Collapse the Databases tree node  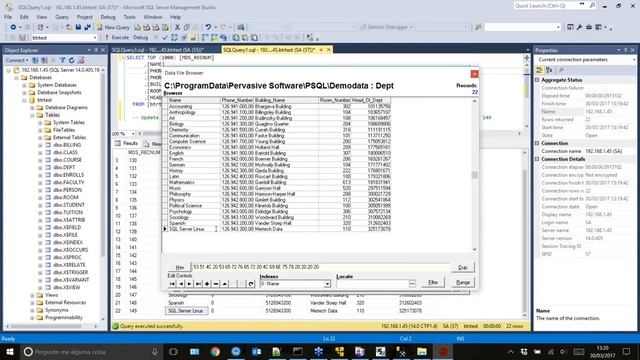tap(16, 78)
